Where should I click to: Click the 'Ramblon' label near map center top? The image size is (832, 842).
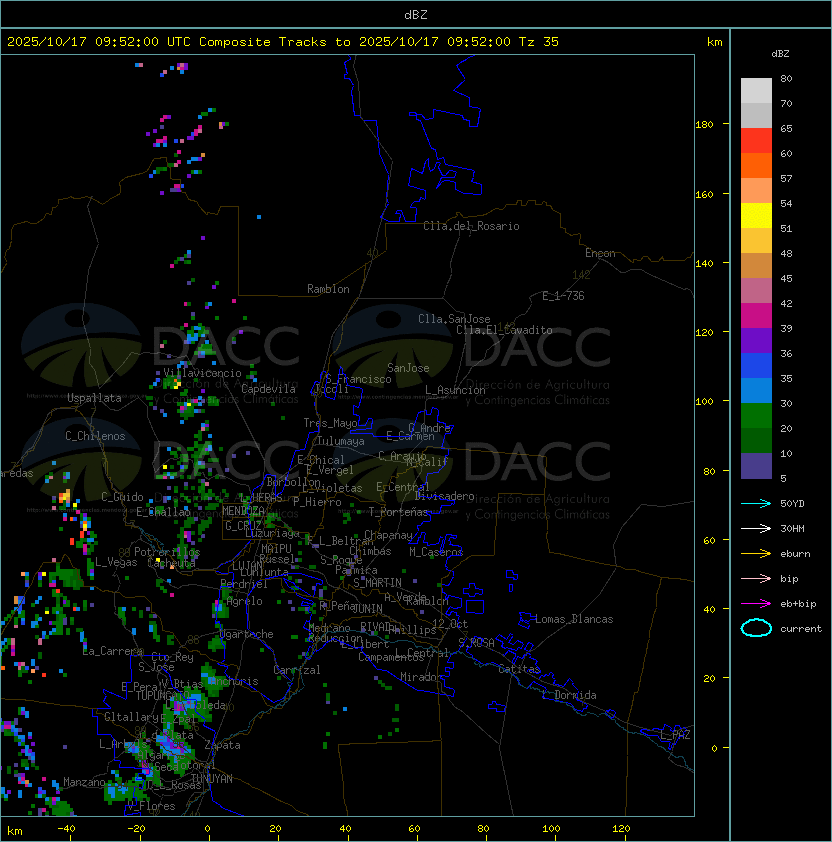(328, 289)
